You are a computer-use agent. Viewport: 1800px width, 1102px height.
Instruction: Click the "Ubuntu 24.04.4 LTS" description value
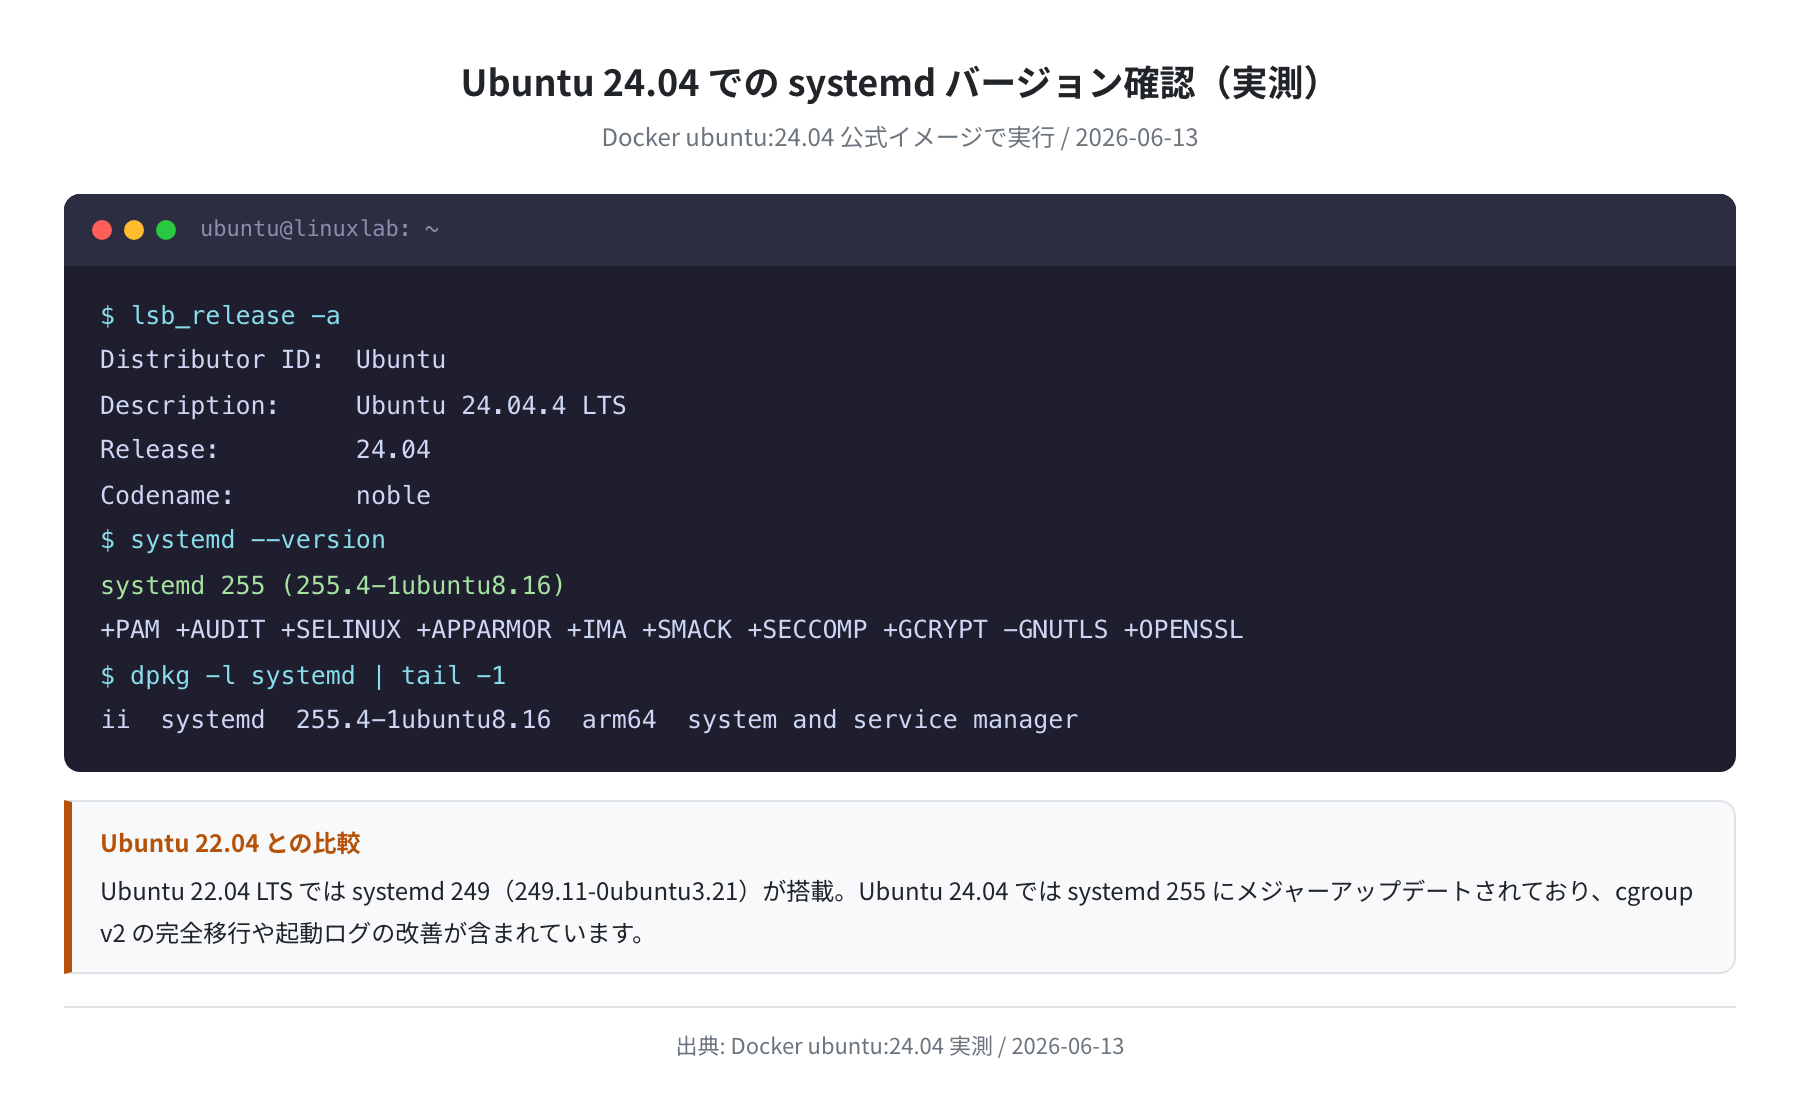click(x=491, y=405)
